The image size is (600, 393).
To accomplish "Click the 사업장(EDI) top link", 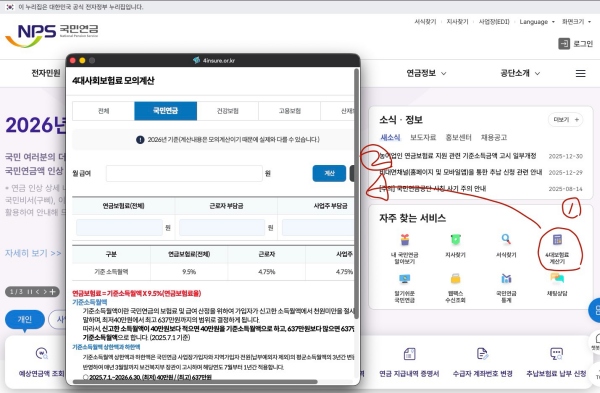I will tap(494, 22).
